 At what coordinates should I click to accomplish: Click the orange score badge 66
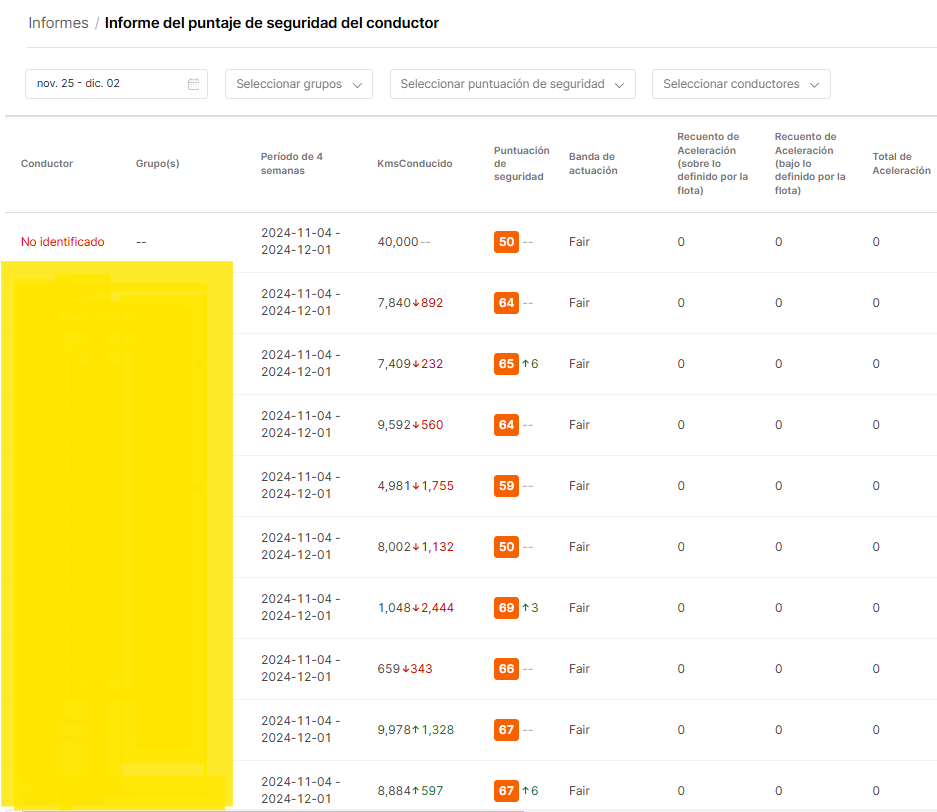(506, 669)
